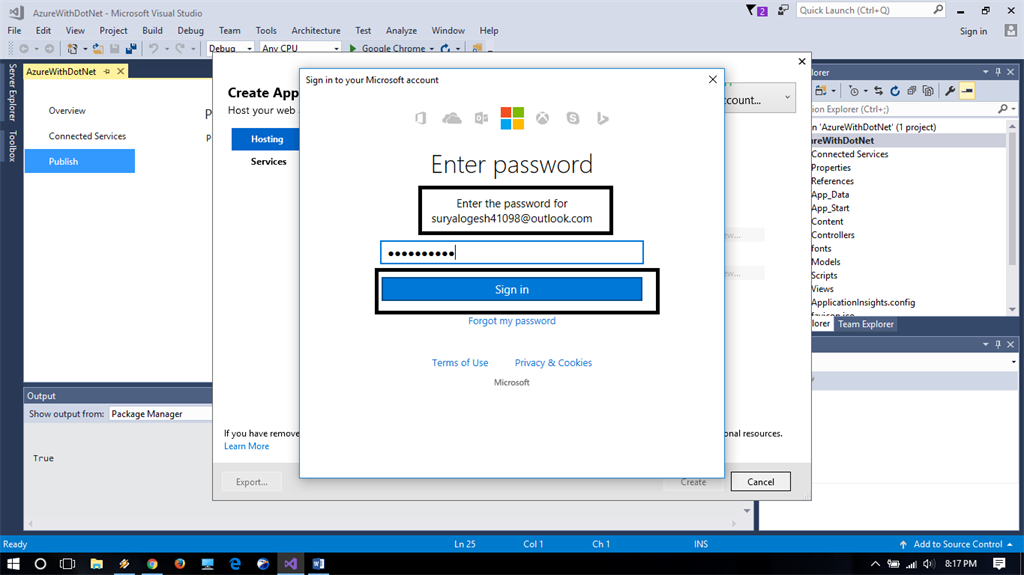1024x575 pixels.
Task: Open File Explorer from taskbar
Action: coord(97,563)
